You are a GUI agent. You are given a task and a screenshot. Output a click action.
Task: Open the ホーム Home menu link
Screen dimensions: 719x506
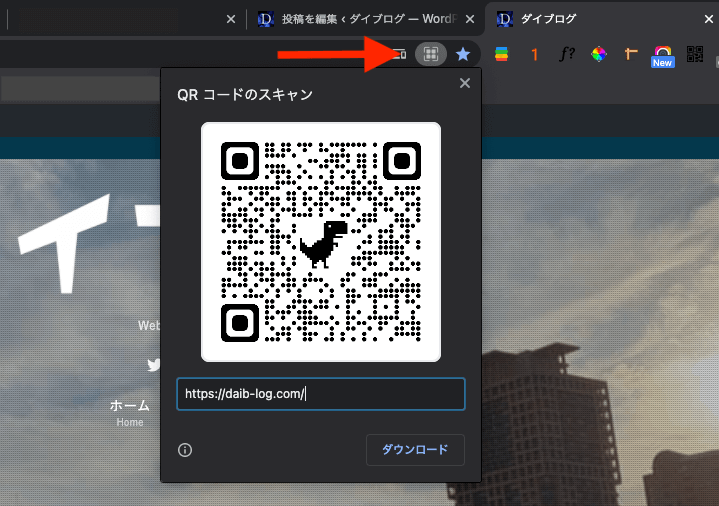[130, 413]
